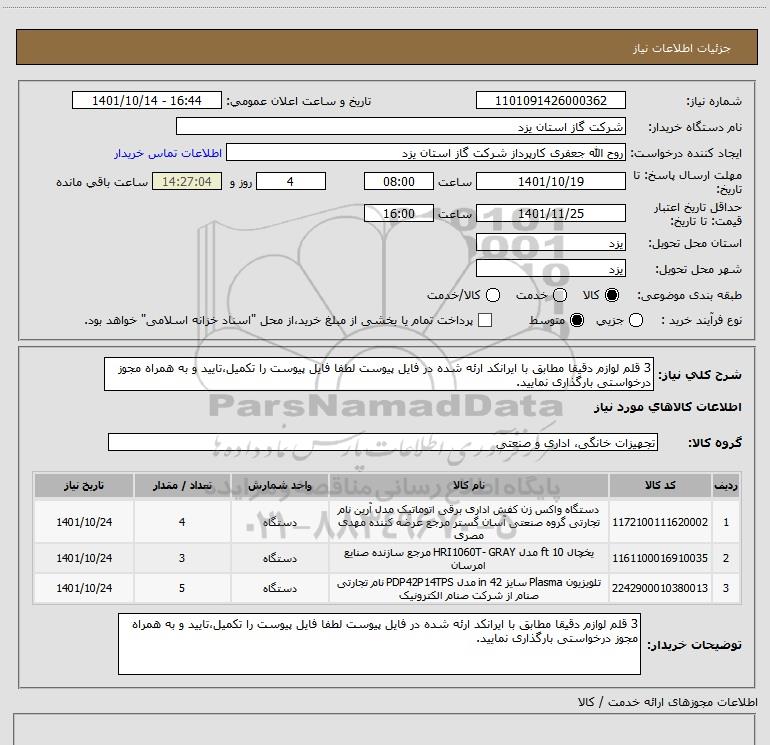Choose the جزیی purchase type option

tap(636, 320)
